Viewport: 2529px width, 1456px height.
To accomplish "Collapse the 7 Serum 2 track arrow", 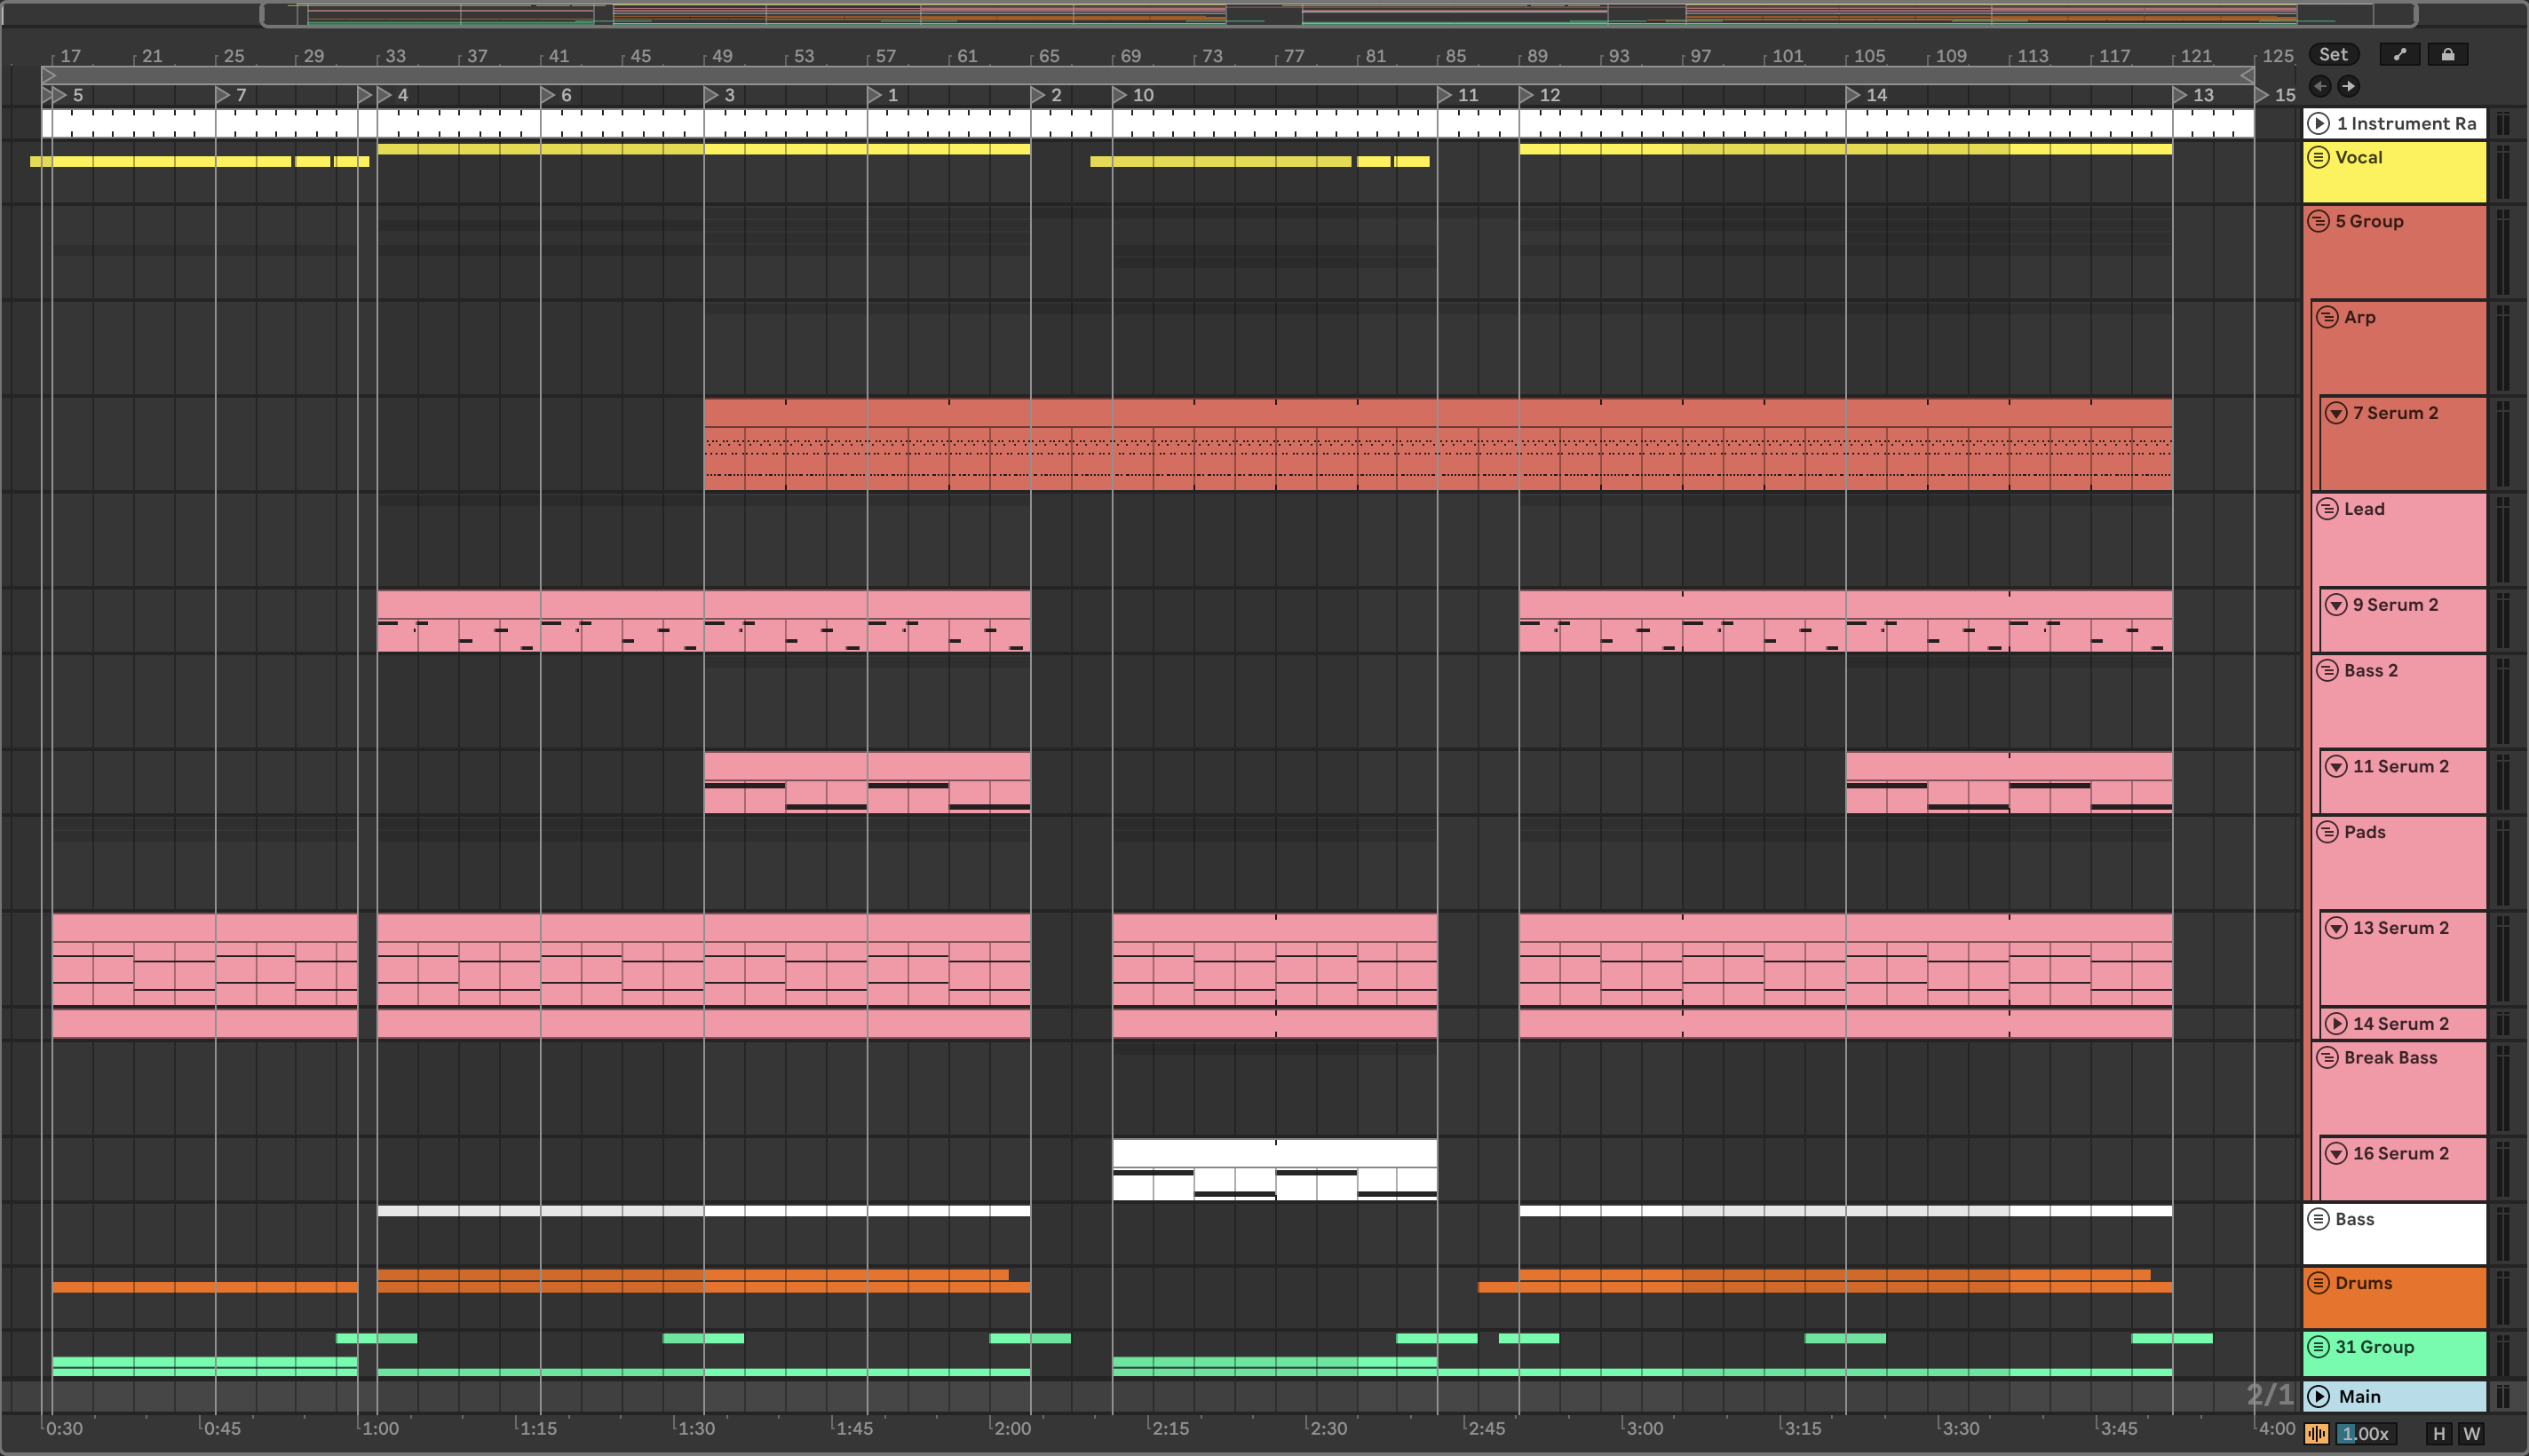I will point(2336,413).
